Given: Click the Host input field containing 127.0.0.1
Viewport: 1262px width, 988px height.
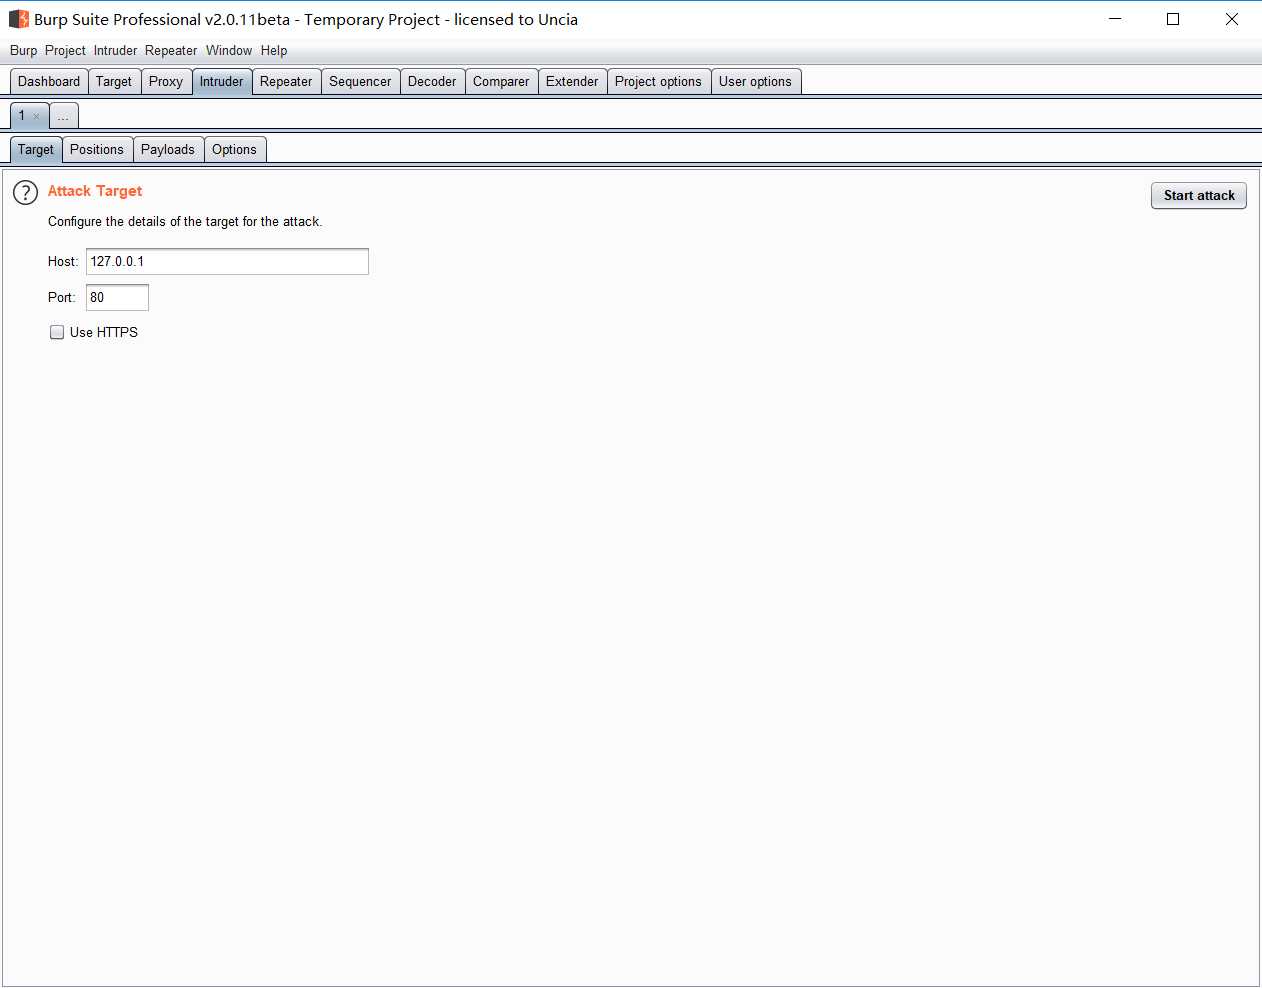Looking at the screenshot, I should pyautogui.click(x=227, y=261).
